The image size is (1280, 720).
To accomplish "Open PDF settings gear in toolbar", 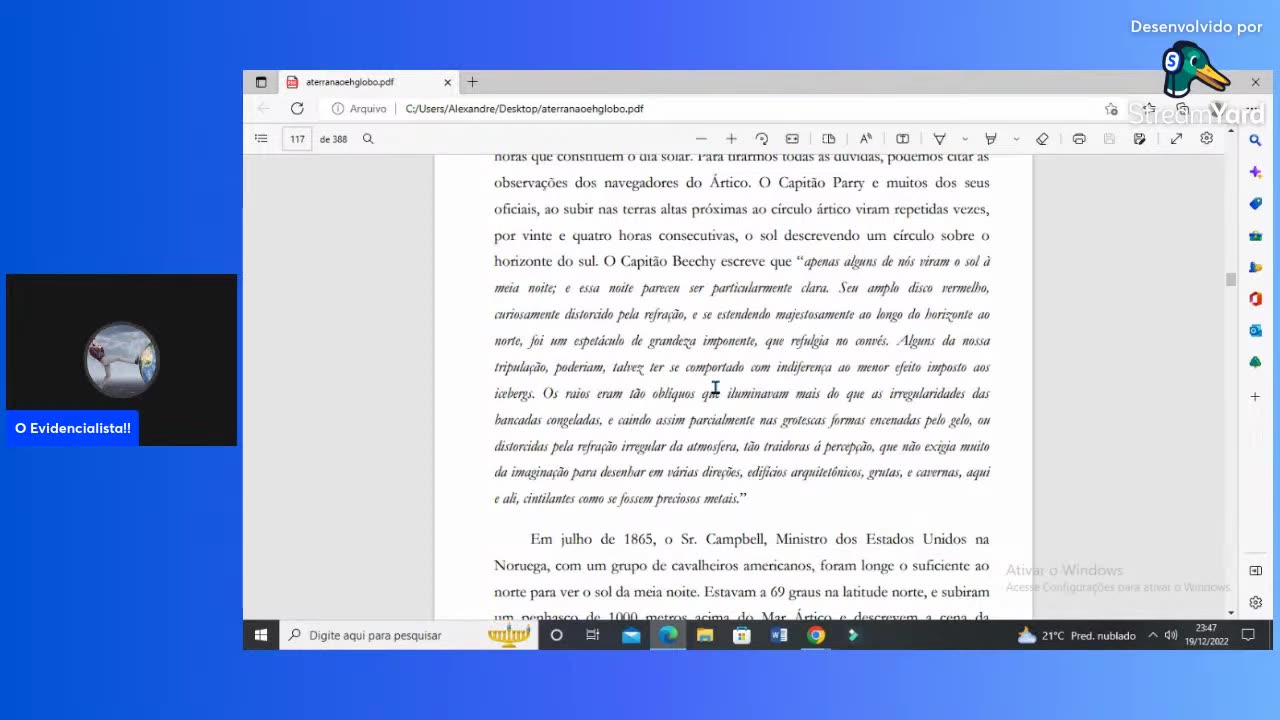I will pyautogui.click(x=1206, y=139).
